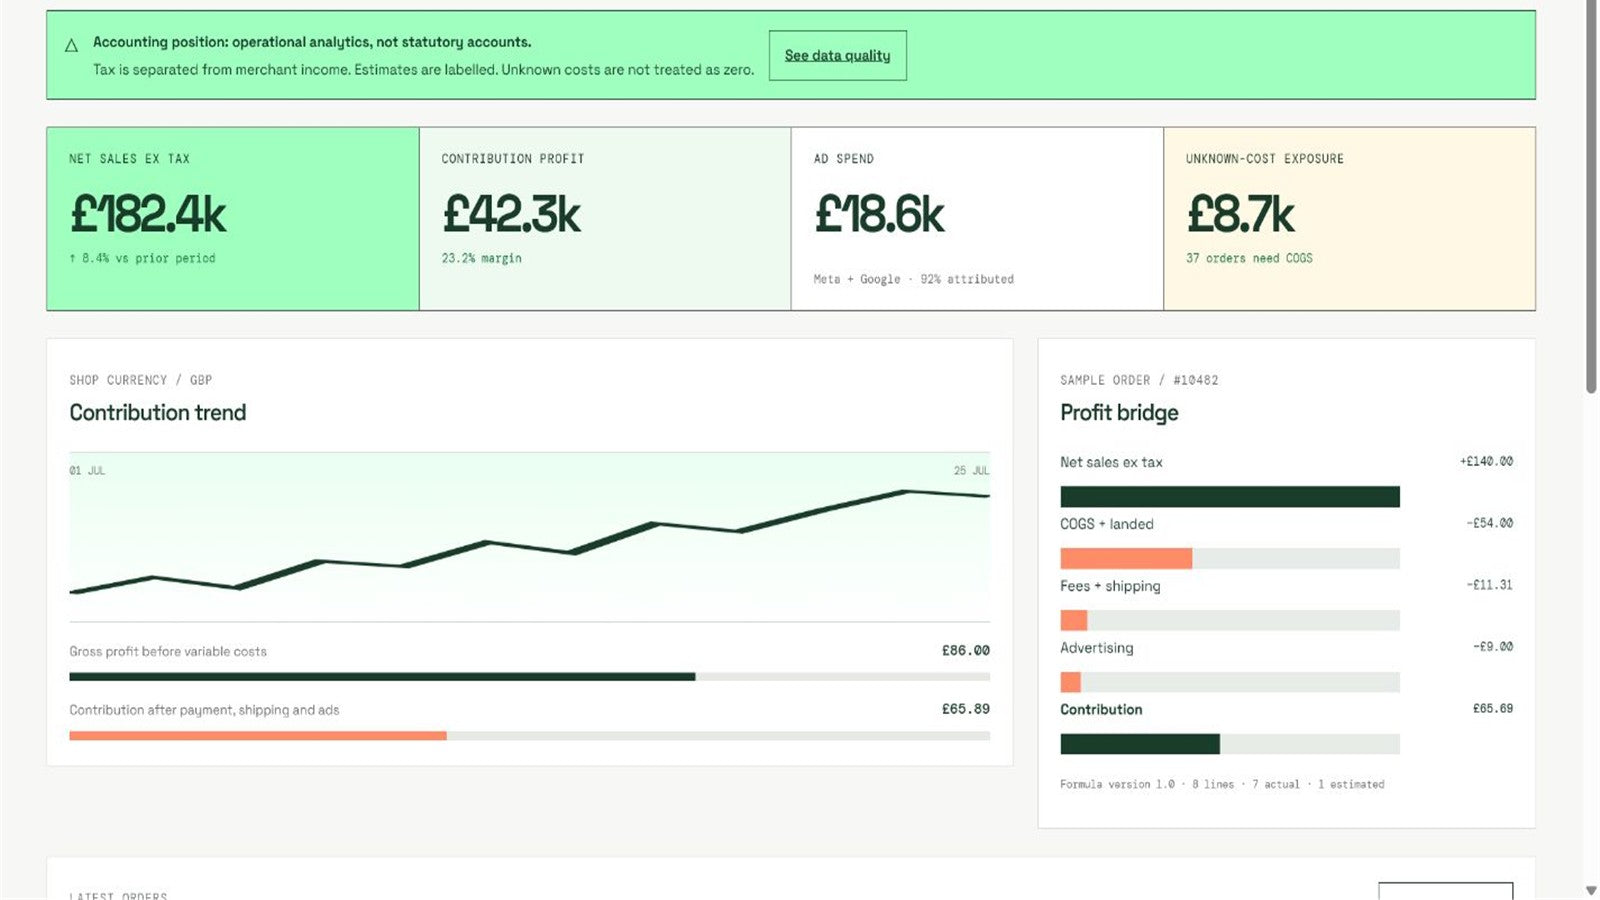The image size is (1600, 900).
Task: Click the page vertical scrollbar thumb
Action: pyautogui.click(x=1591, y=197)
